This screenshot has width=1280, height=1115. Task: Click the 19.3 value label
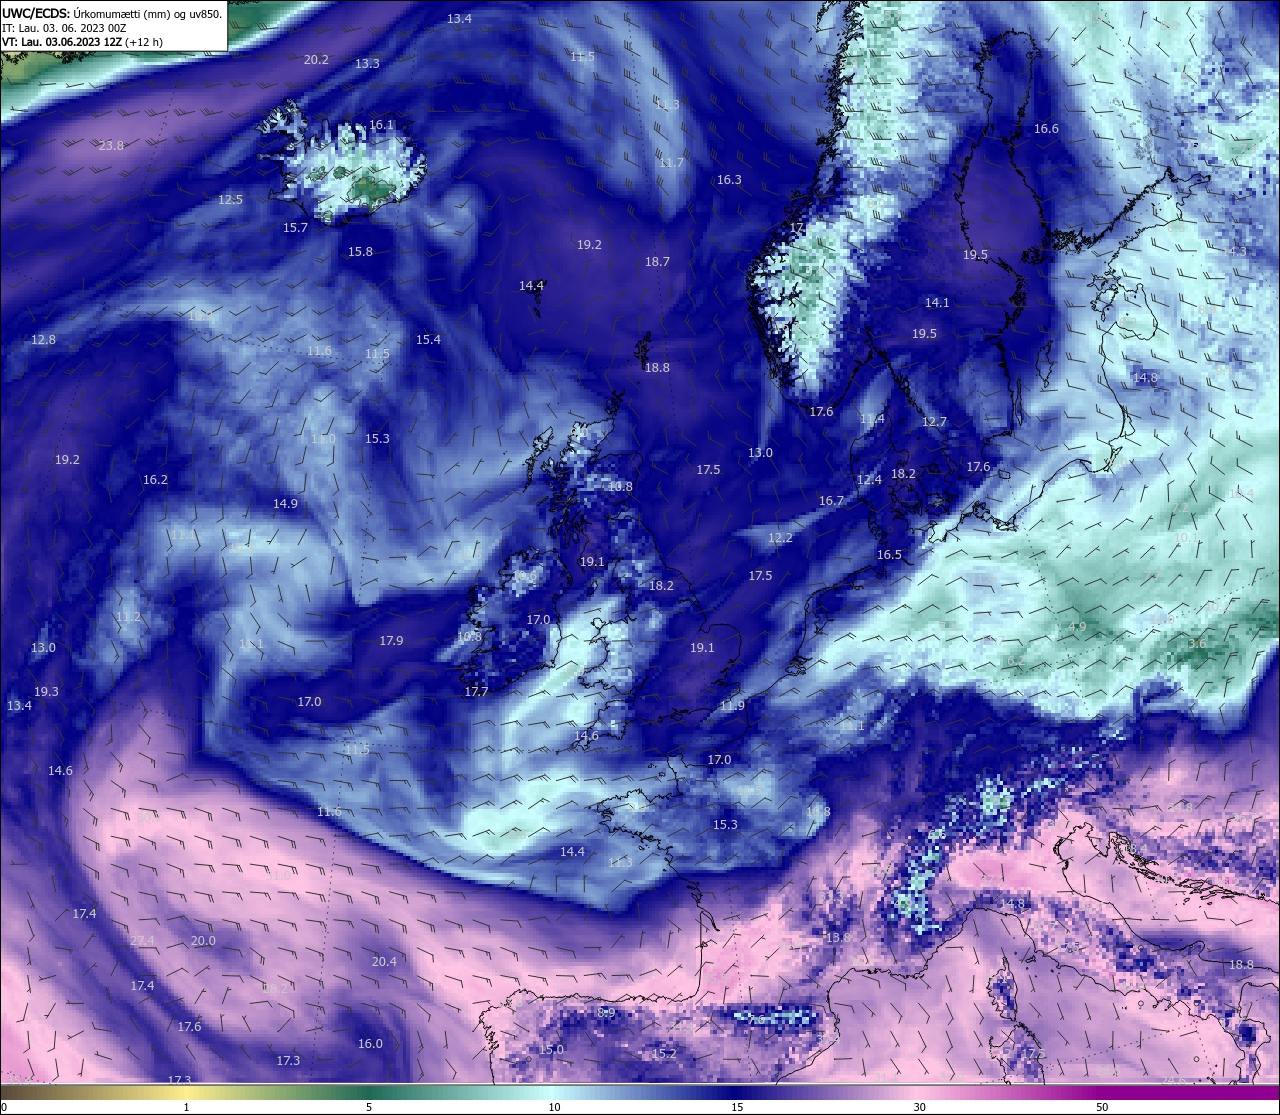(x=46, y=692)
